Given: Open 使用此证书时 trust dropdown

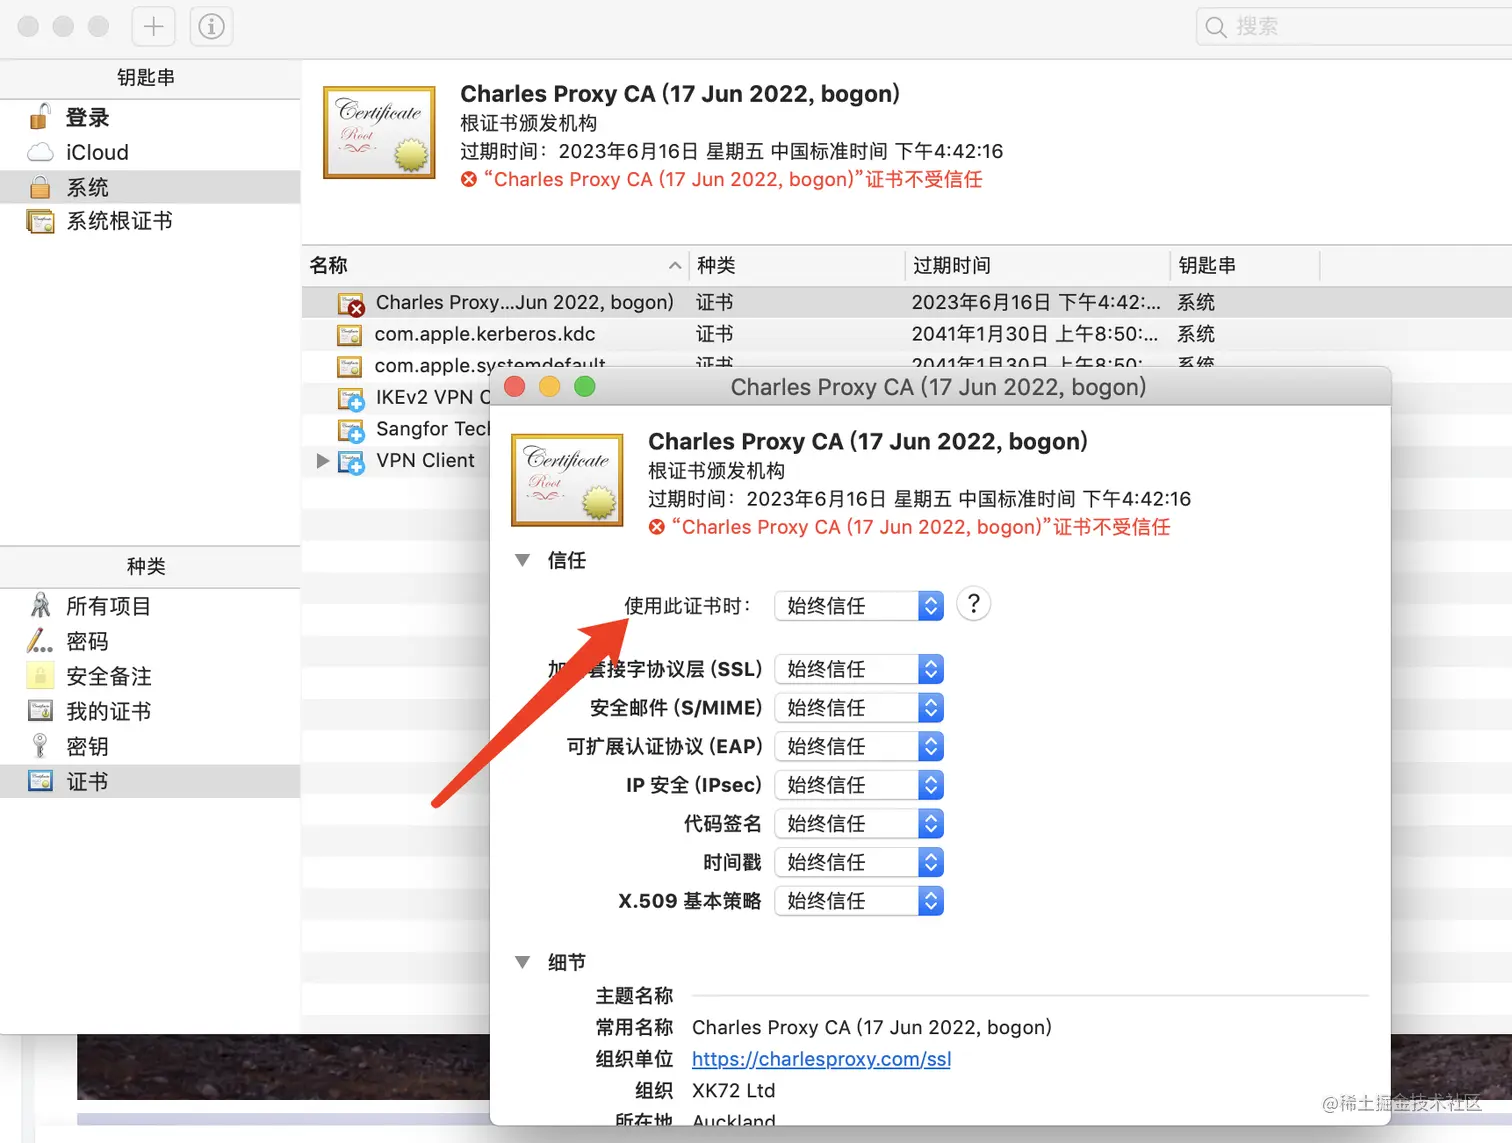Looking at the screenshot, I should [x=859, y=605].
